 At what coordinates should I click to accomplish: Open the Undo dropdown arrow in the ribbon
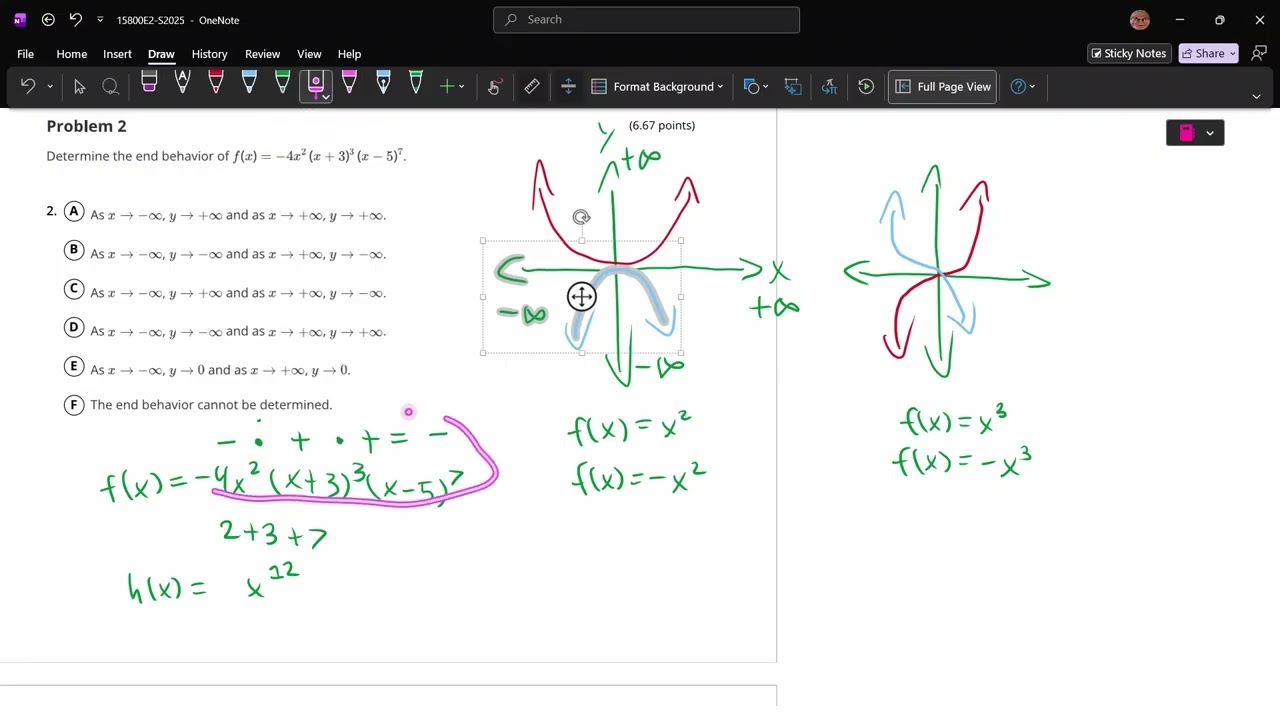coord(50,87)
